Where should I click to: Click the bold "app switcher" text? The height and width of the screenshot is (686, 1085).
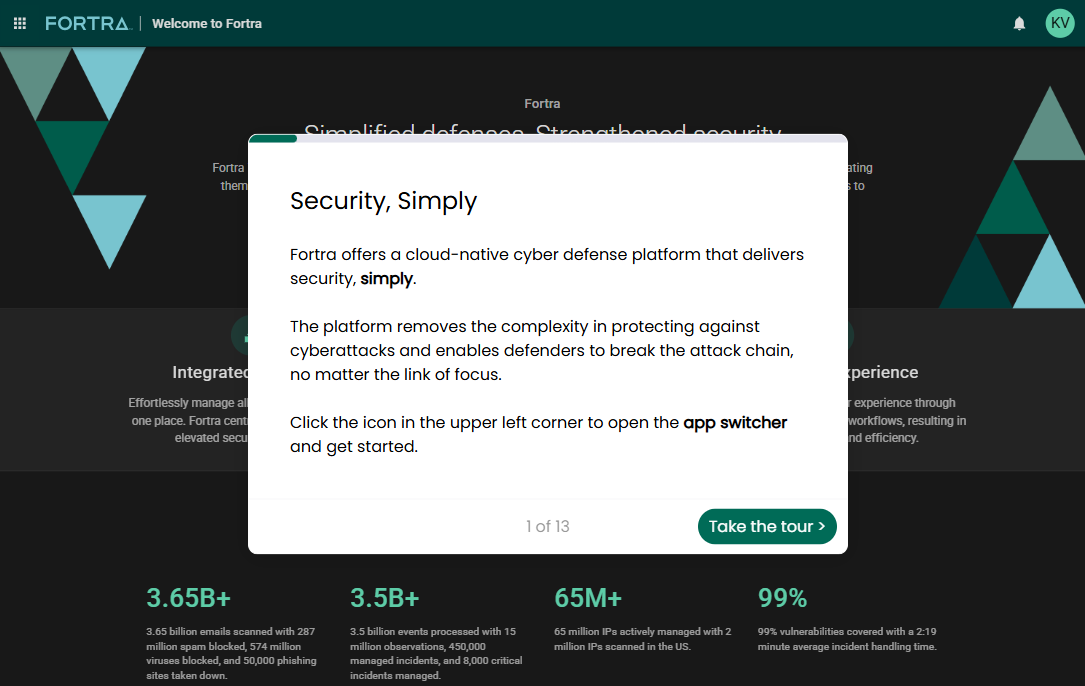click(735, 422)
